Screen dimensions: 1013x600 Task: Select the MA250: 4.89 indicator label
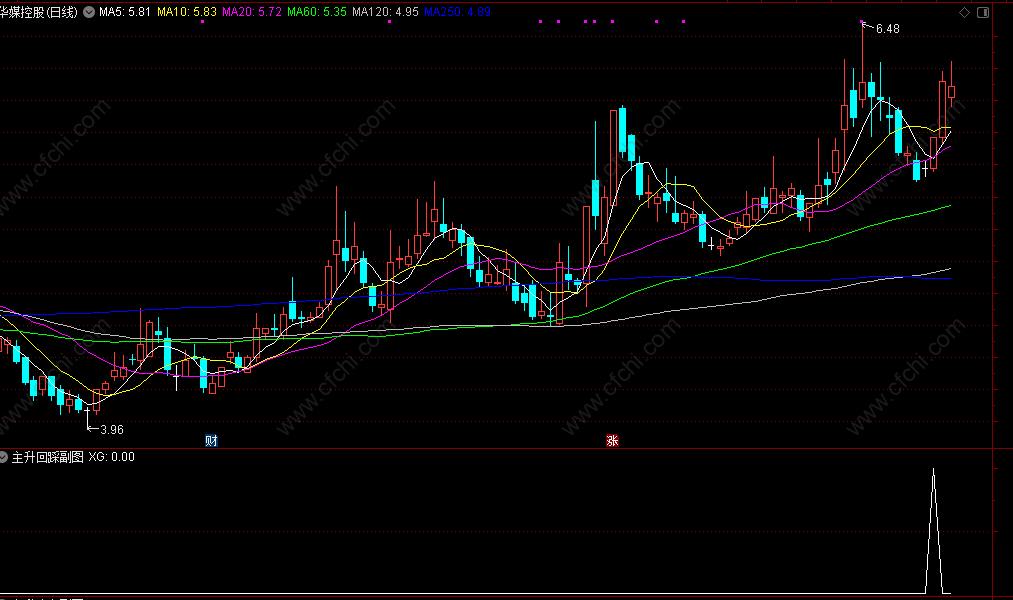[x=457, y=12]
